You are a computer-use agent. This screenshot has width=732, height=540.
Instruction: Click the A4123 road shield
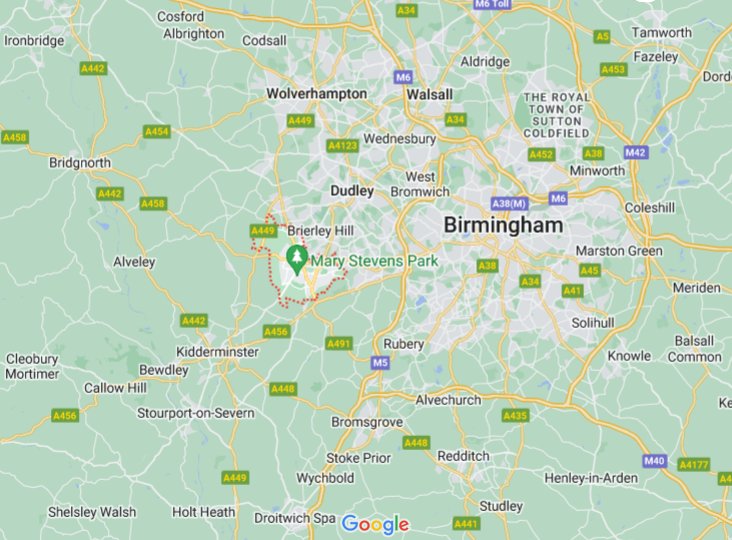(x=343, y=146)
